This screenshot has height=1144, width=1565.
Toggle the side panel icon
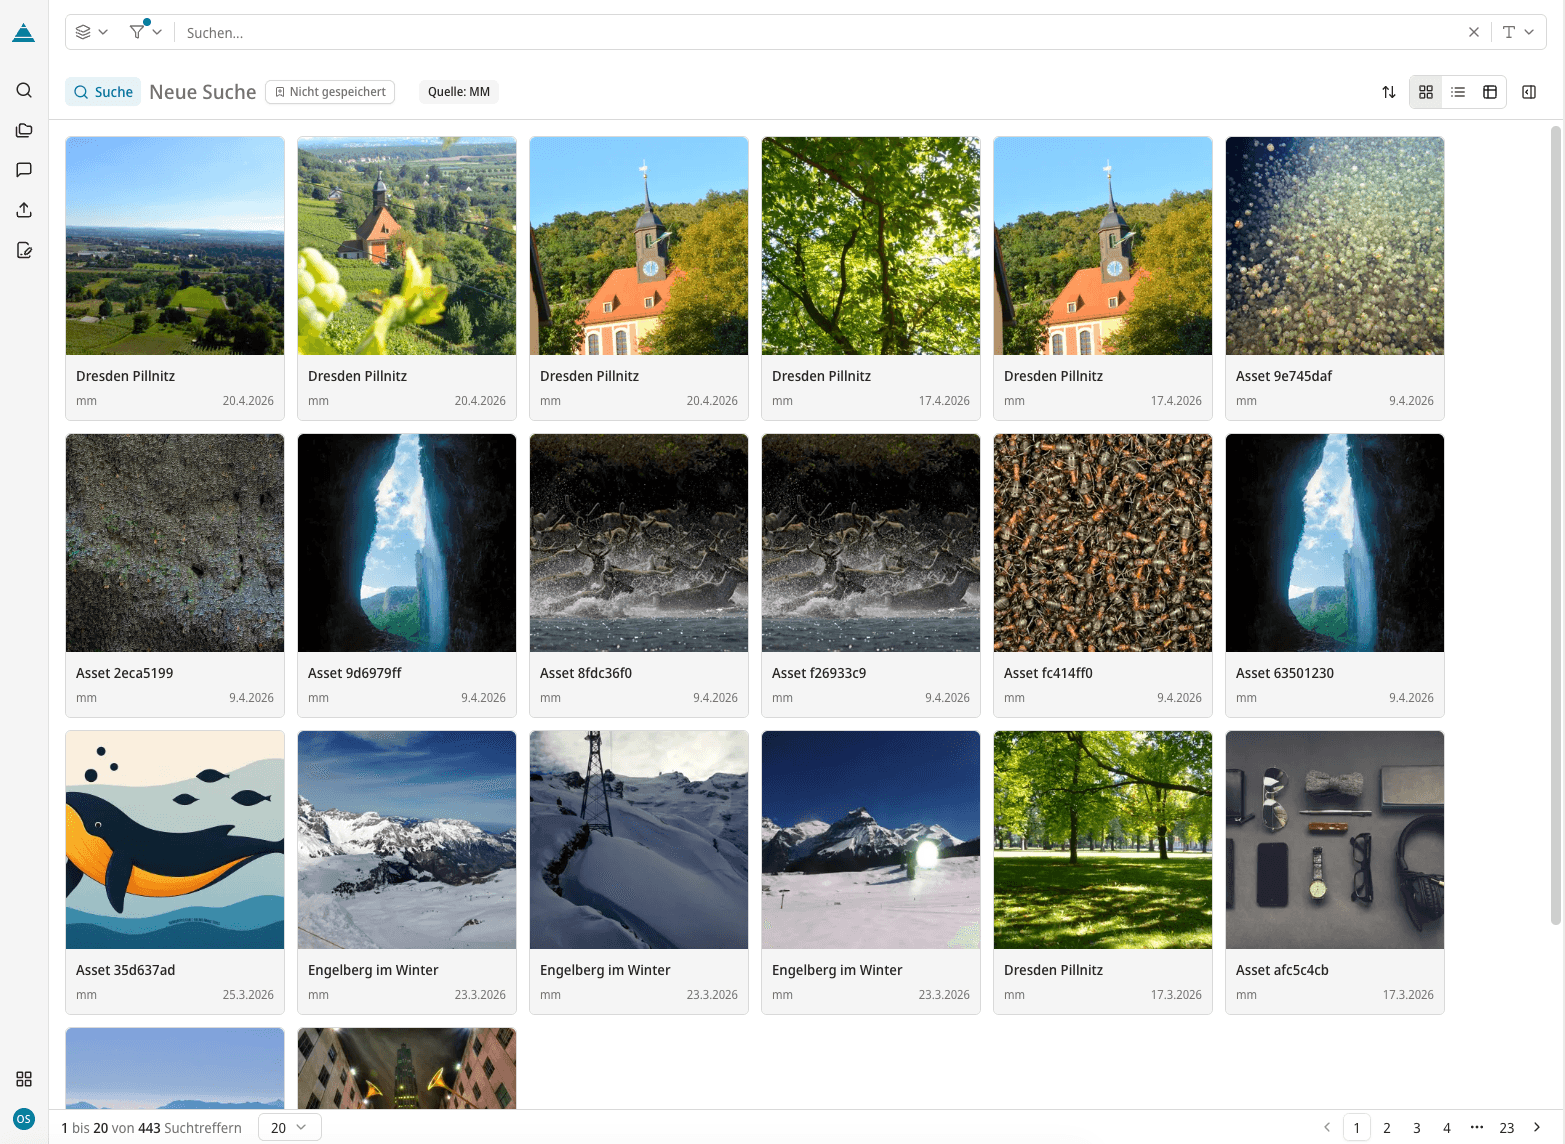(x=1529, y=92)
